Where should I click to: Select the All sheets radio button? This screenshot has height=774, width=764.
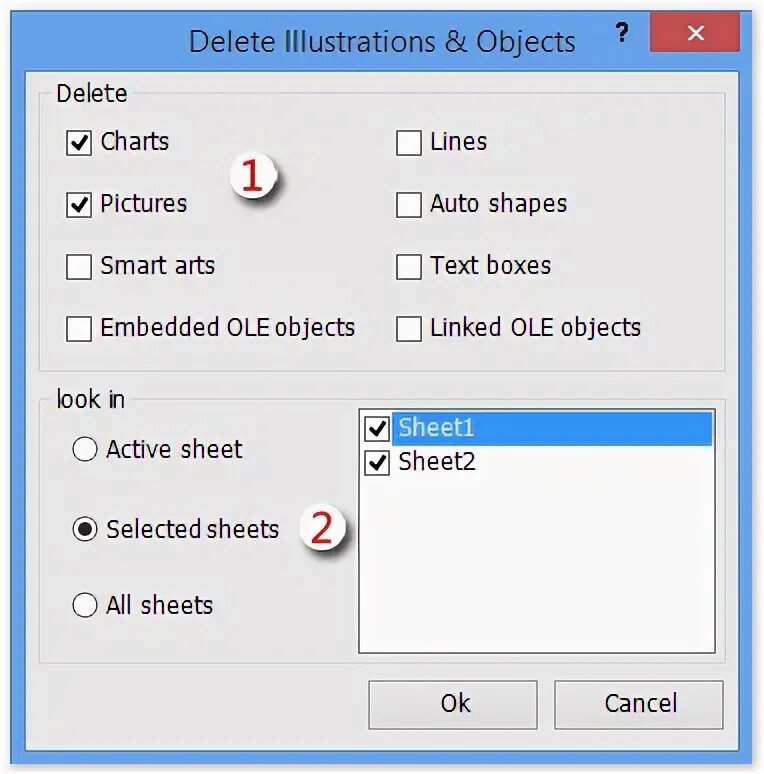[x=85, y=606]
